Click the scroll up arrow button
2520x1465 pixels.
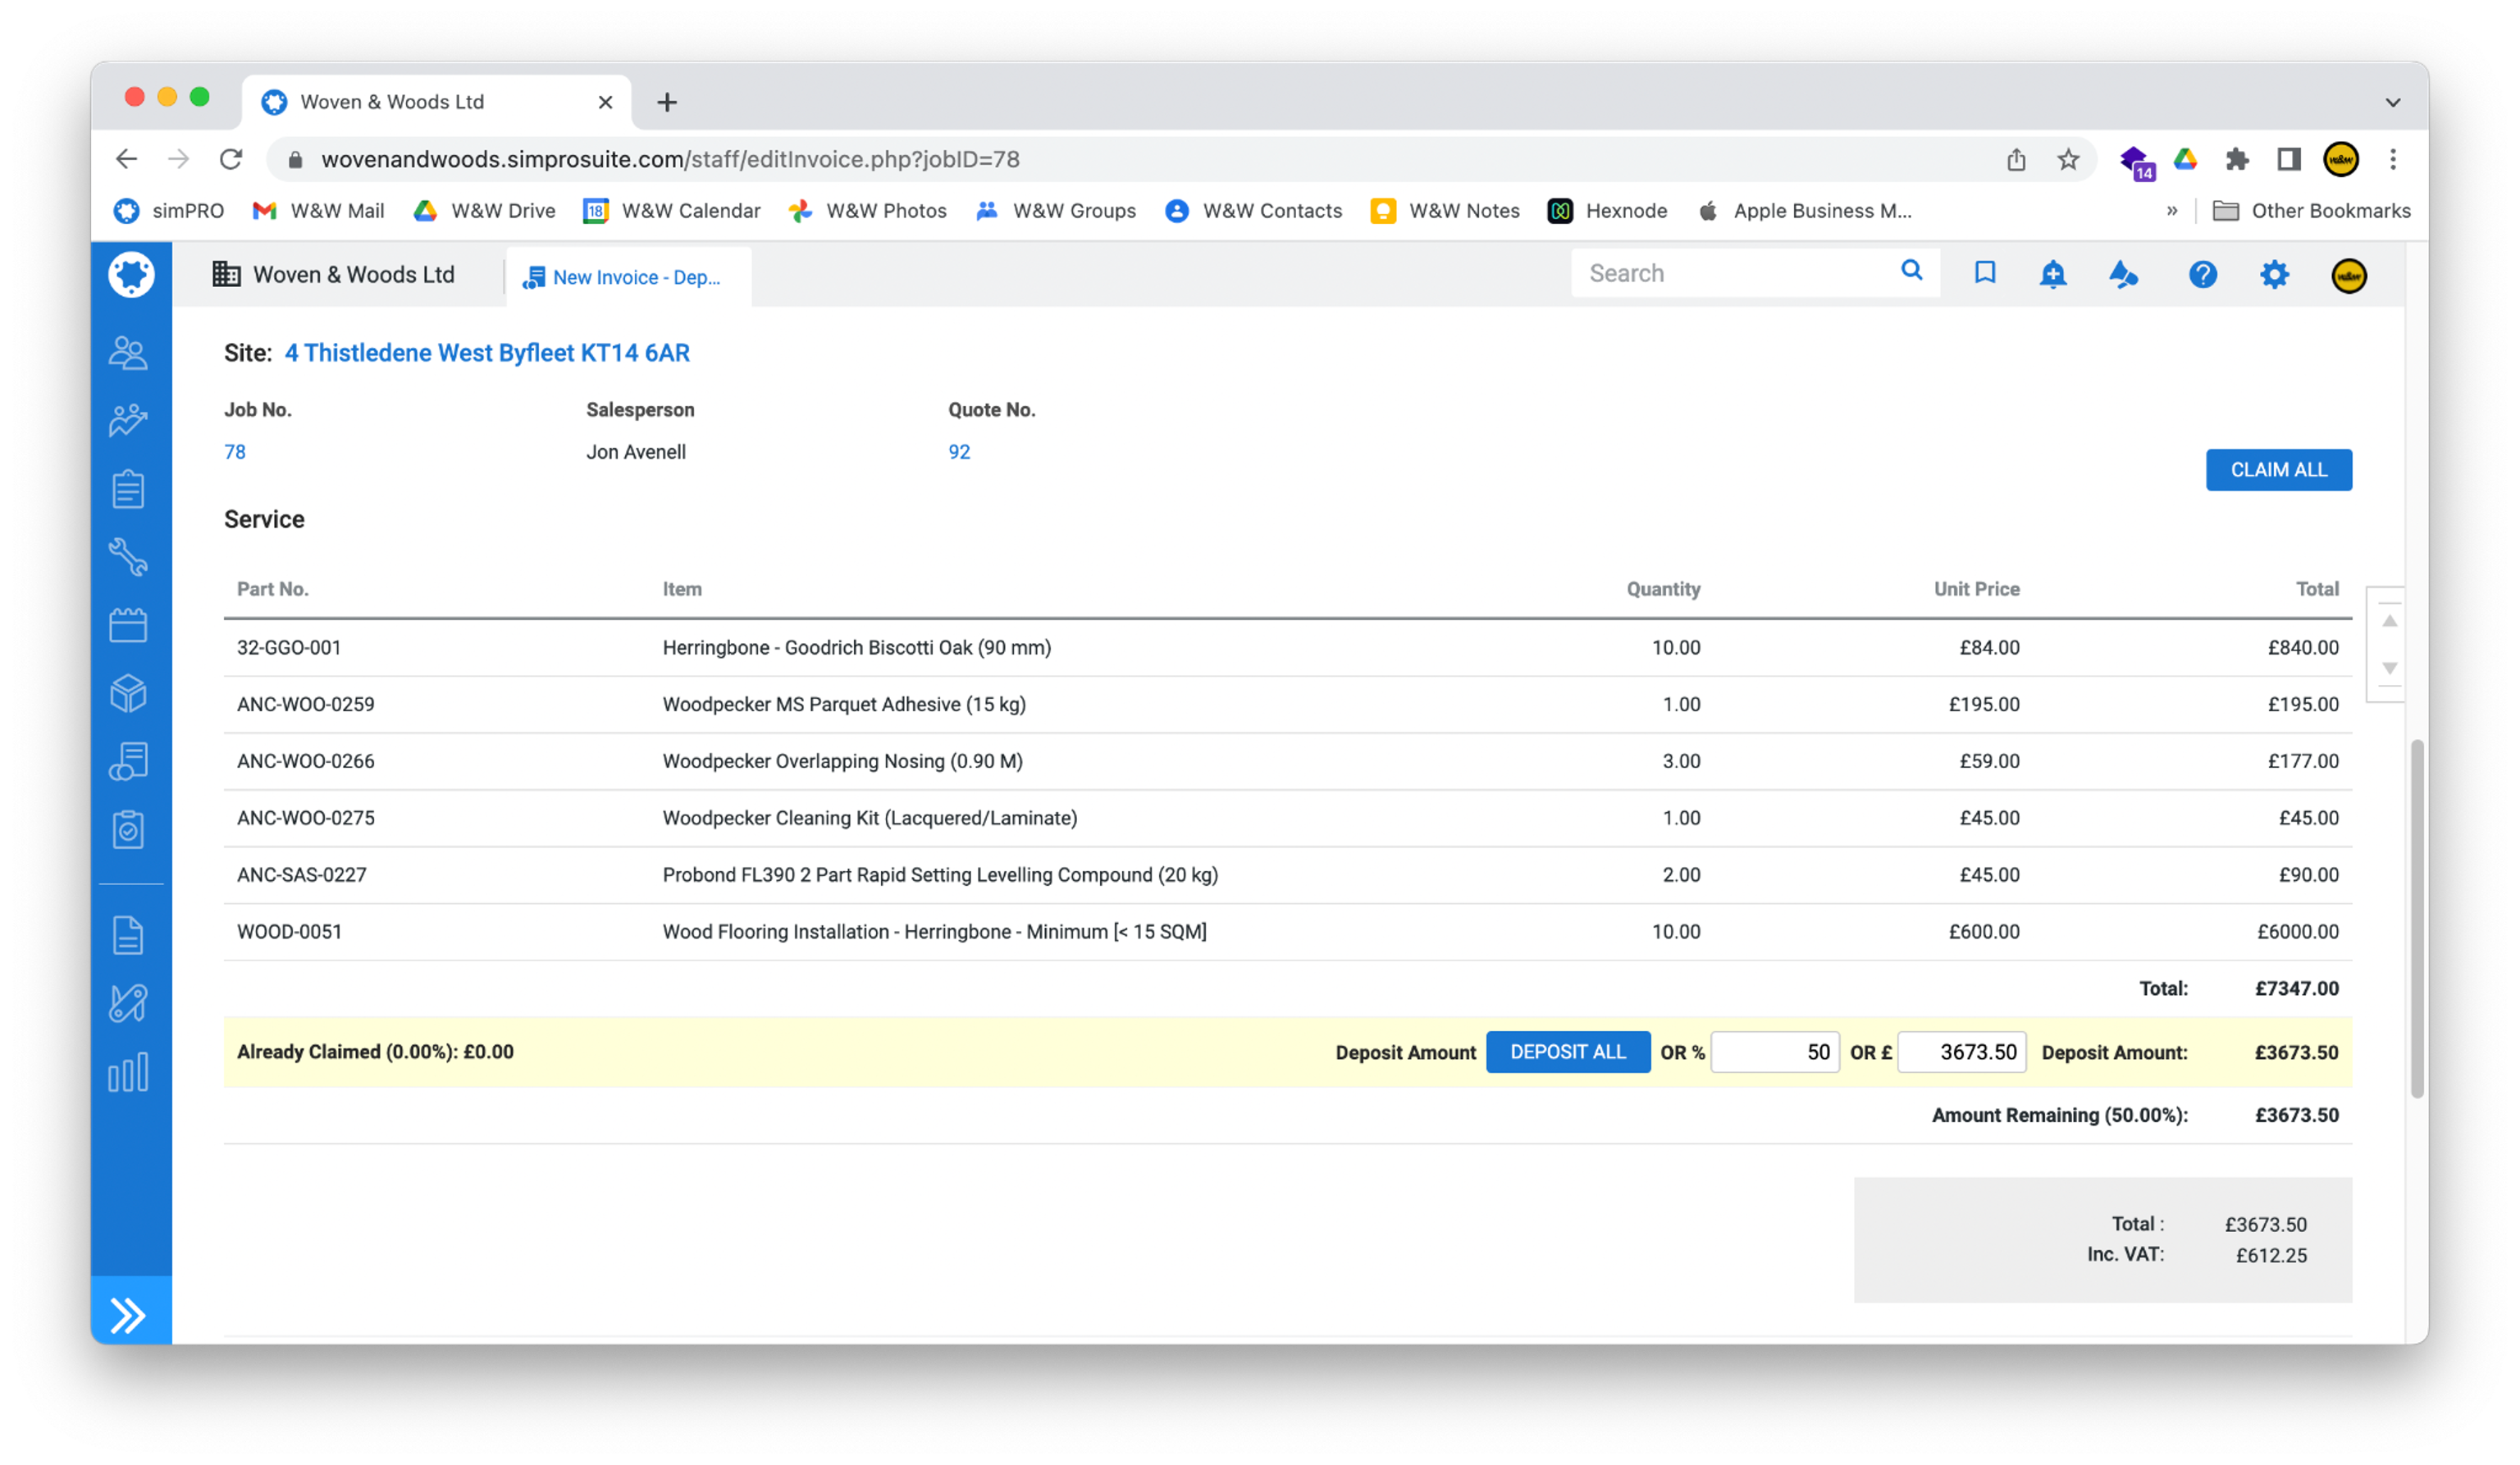[2389, 621]
